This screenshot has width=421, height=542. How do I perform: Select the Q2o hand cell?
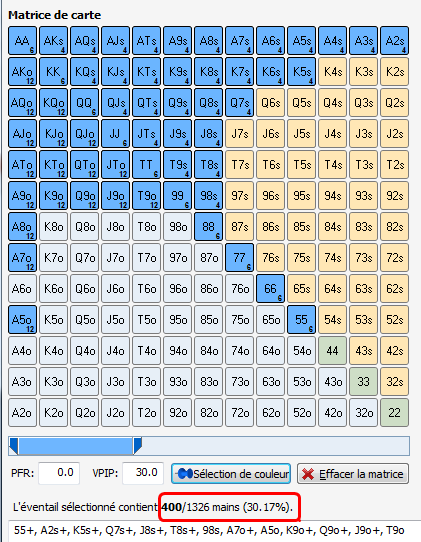85,413
